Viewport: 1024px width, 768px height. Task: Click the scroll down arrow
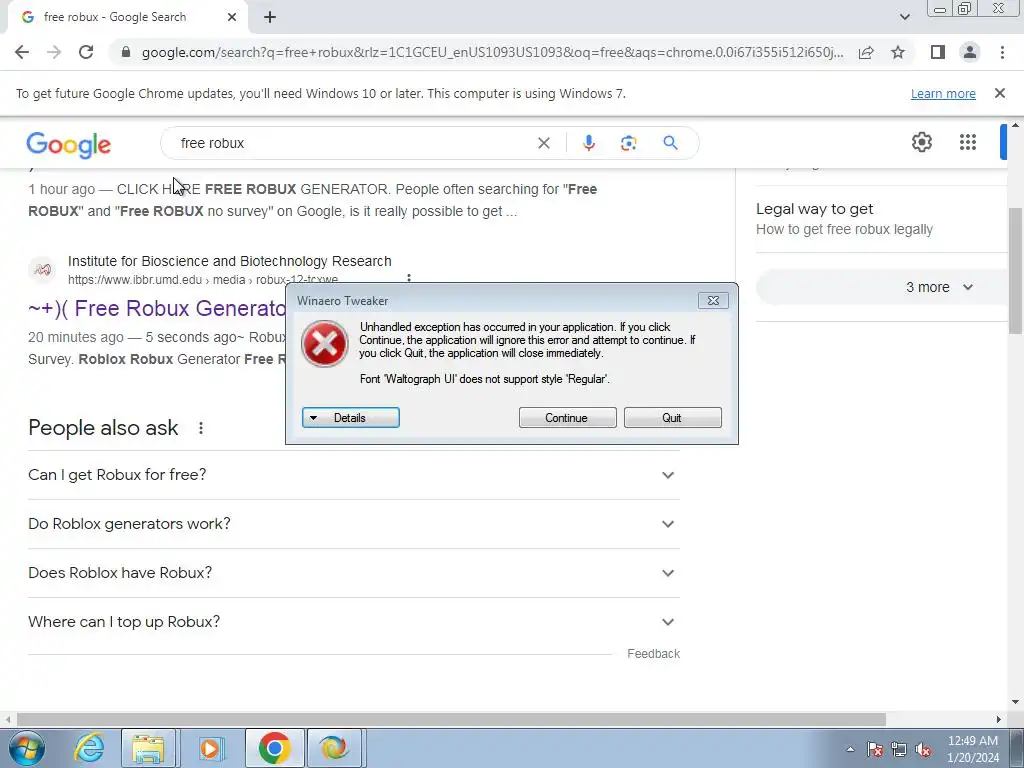1015,702
